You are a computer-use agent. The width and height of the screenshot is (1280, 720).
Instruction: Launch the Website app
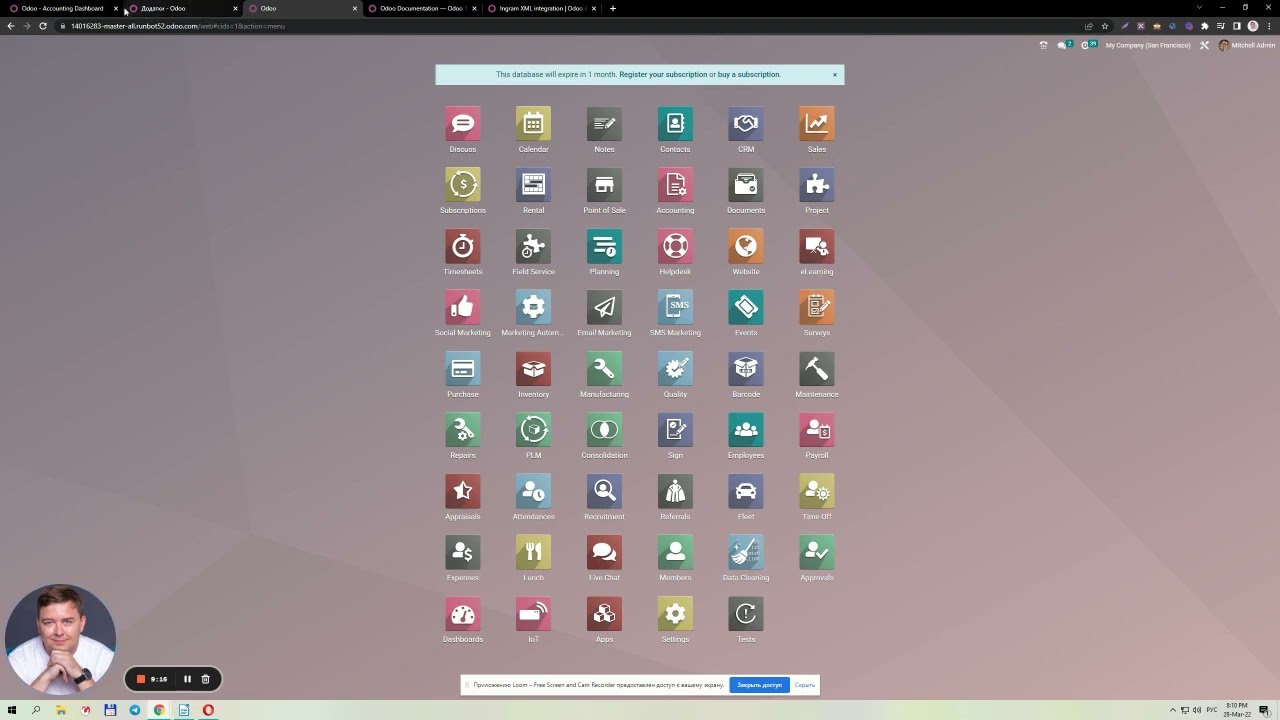coord(746,246)
